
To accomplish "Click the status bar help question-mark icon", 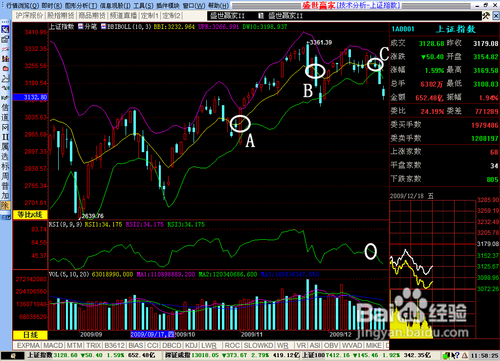I will pyautogui.click(x=456, y=356).
